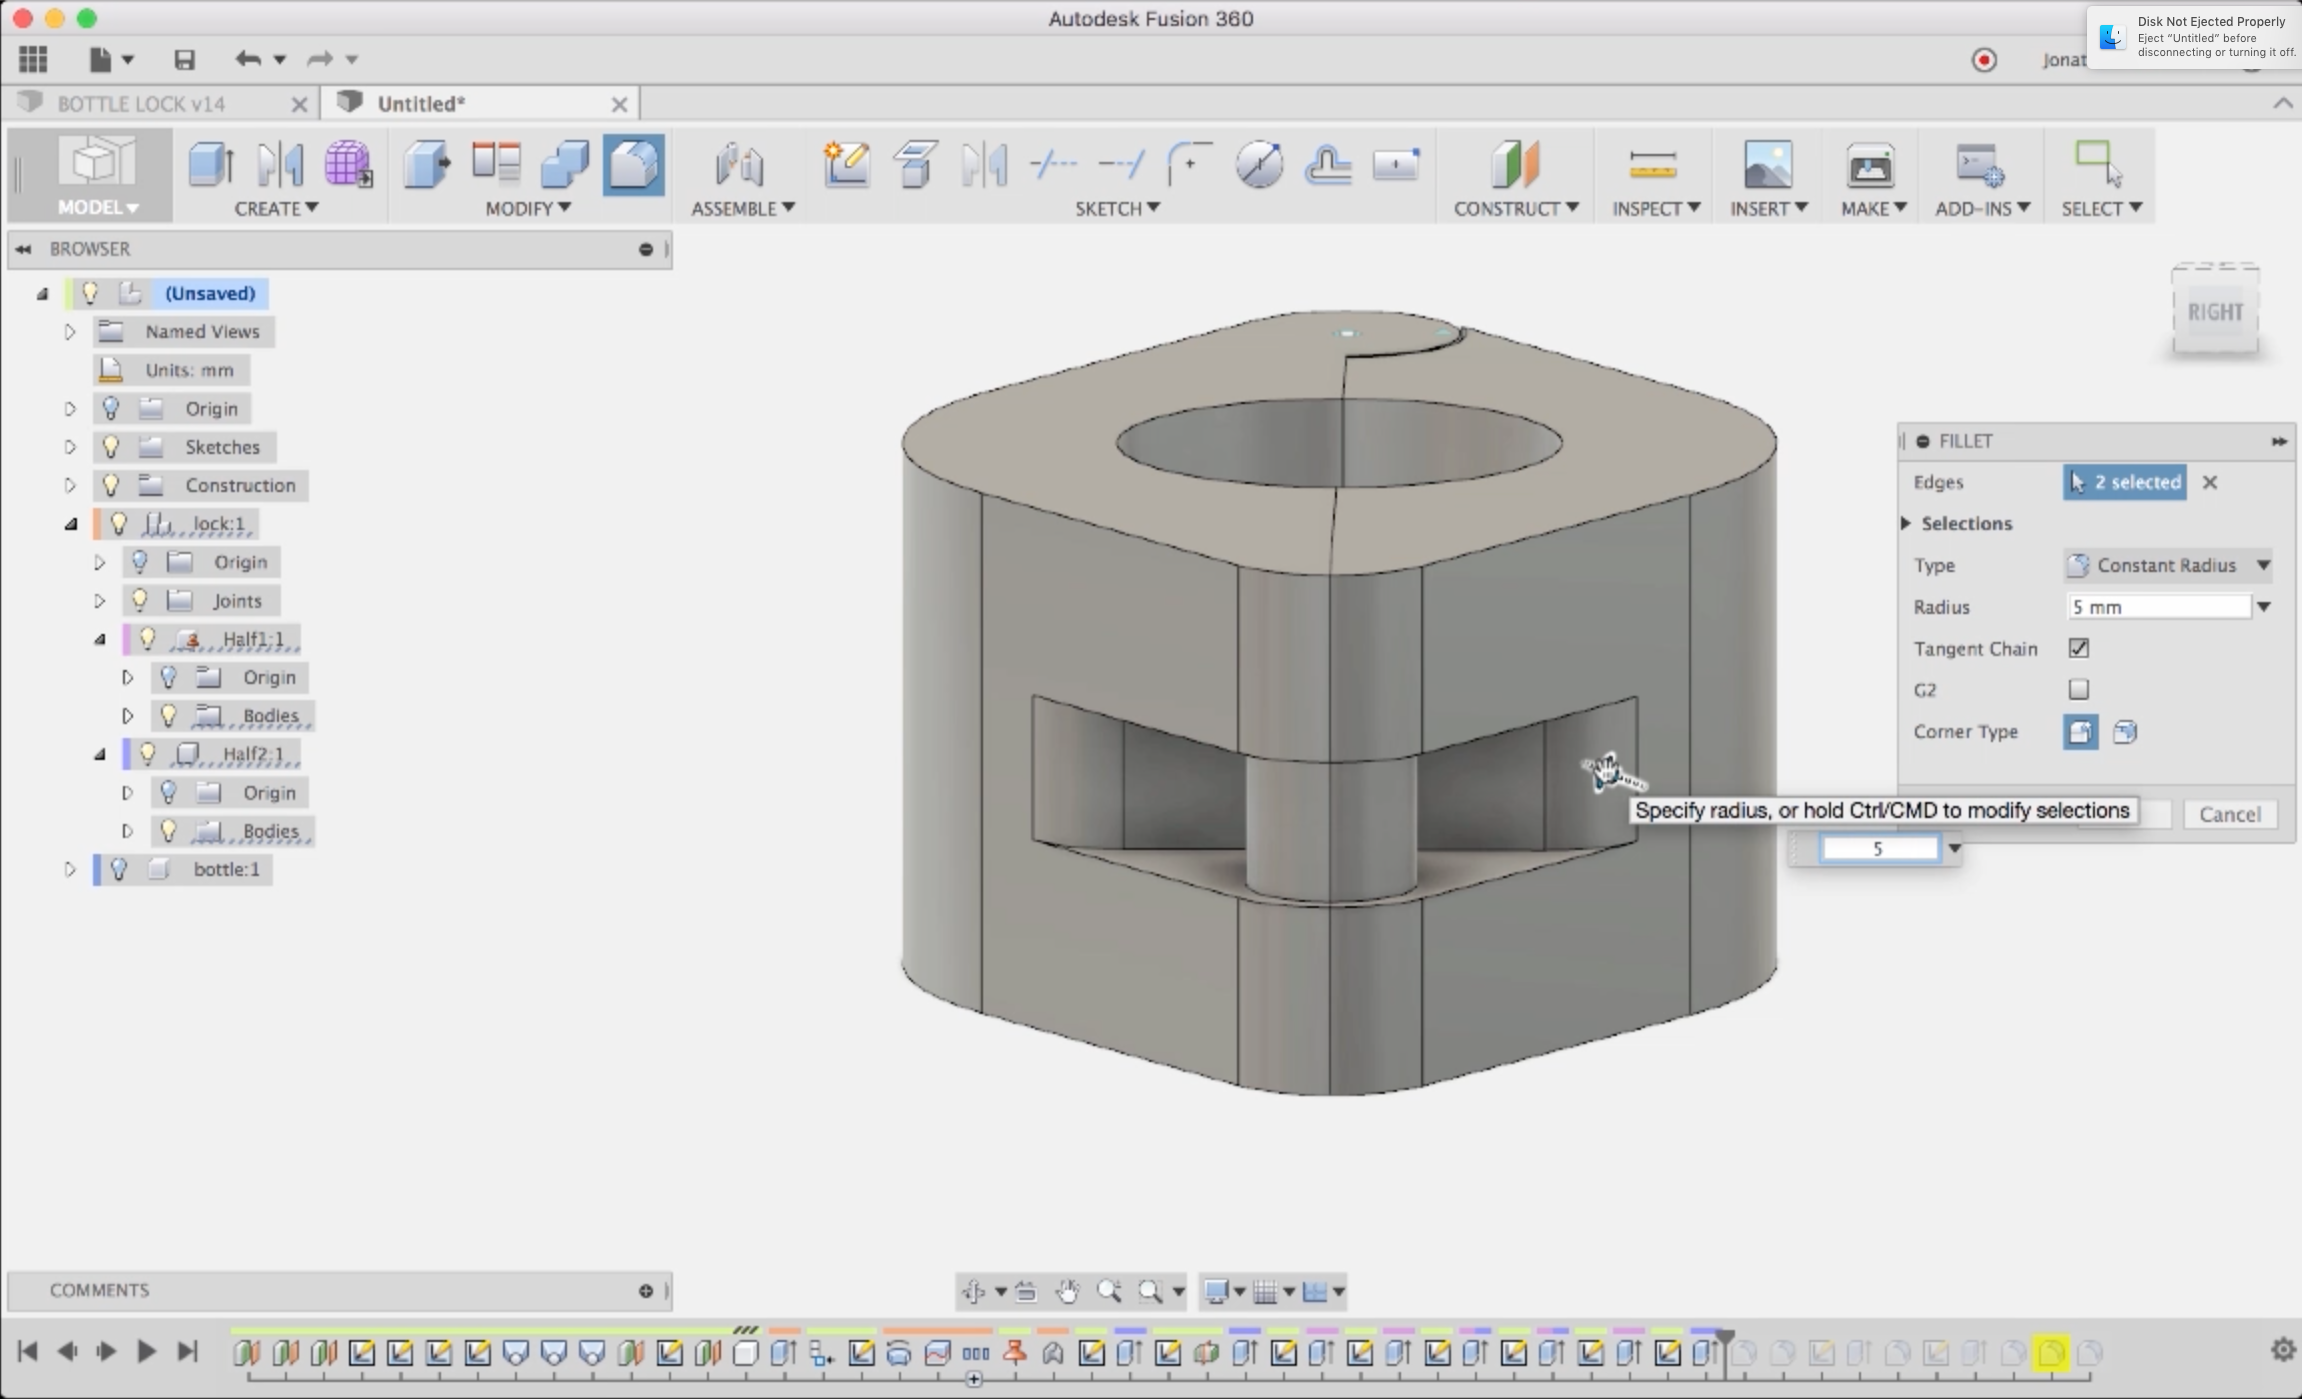The height and width of the screenshot is (1399, 2302).
Task: Toggle visibility bulb of bottle:1
Action: click(119, 869)
